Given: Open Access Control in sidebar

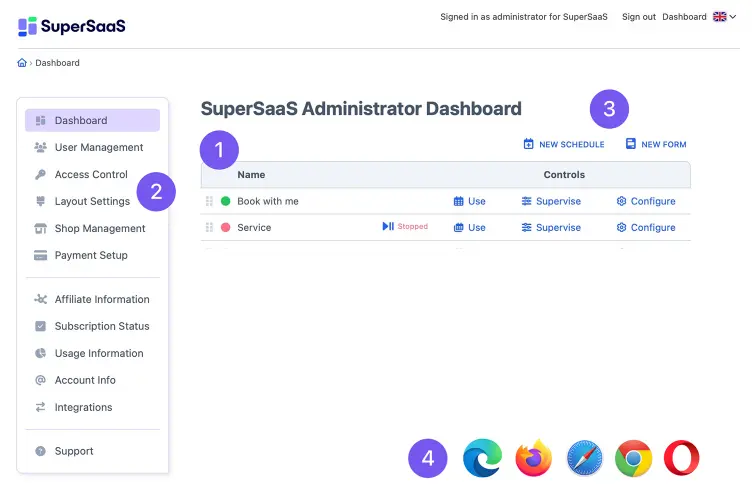Looking at the screenshot, I should pyautogui.click(x=92, y=175).
